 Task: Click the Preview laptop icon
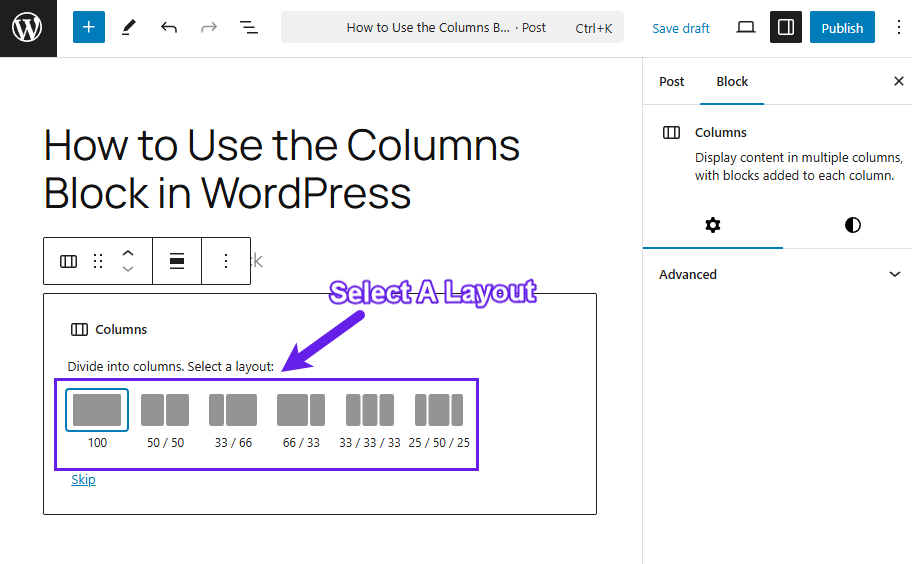[x=746, y=28]
